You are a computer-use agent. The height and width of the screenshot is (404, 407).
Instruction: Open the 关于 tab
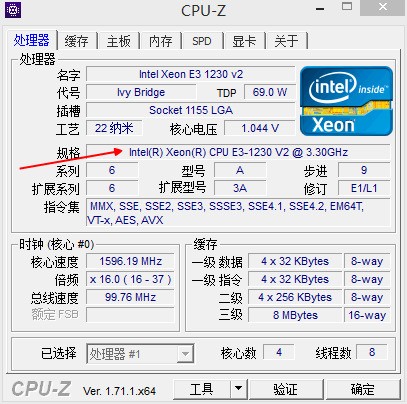(286, 41)
